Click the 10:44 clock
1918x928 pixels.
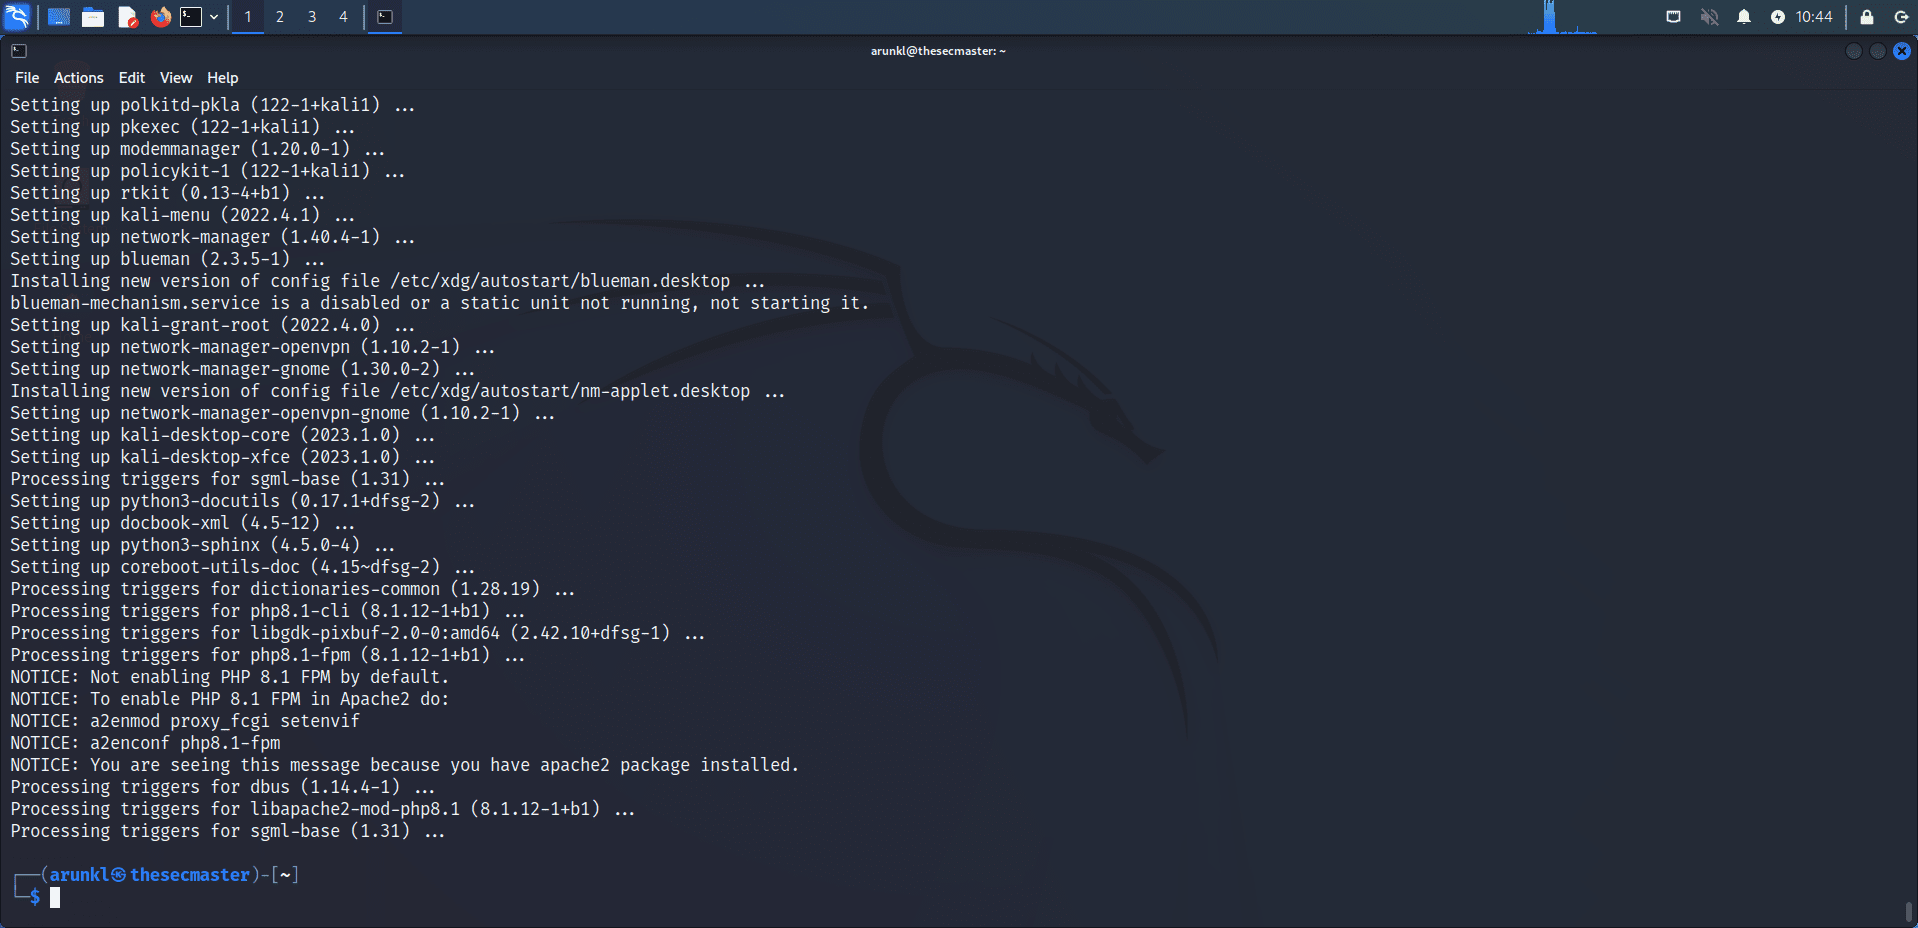[1814, 17]
